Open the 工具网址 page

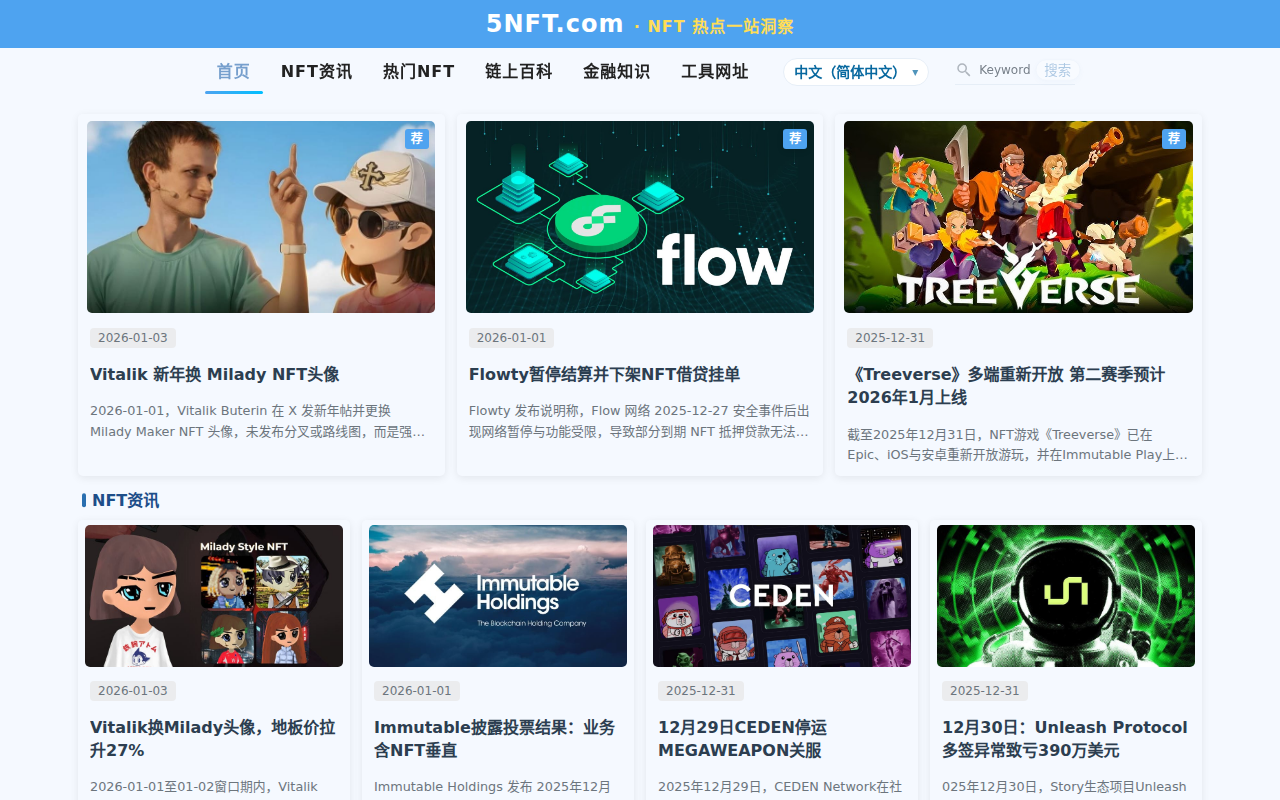click(714, 71)
